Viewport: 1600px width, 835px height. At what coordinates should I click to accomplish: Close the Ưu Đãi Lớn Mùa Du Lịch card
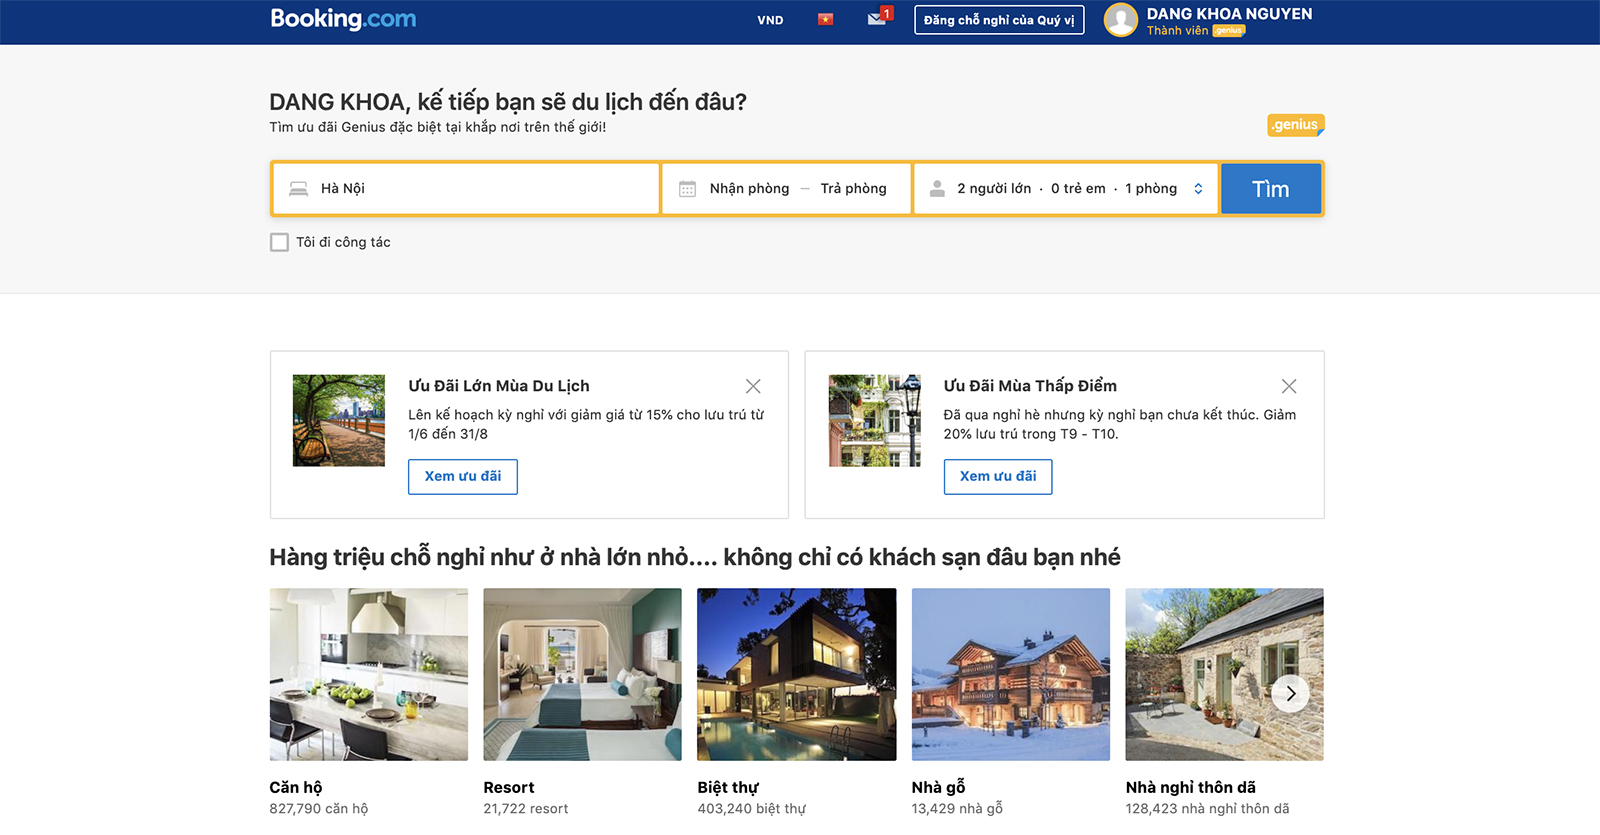pos(753,386)
